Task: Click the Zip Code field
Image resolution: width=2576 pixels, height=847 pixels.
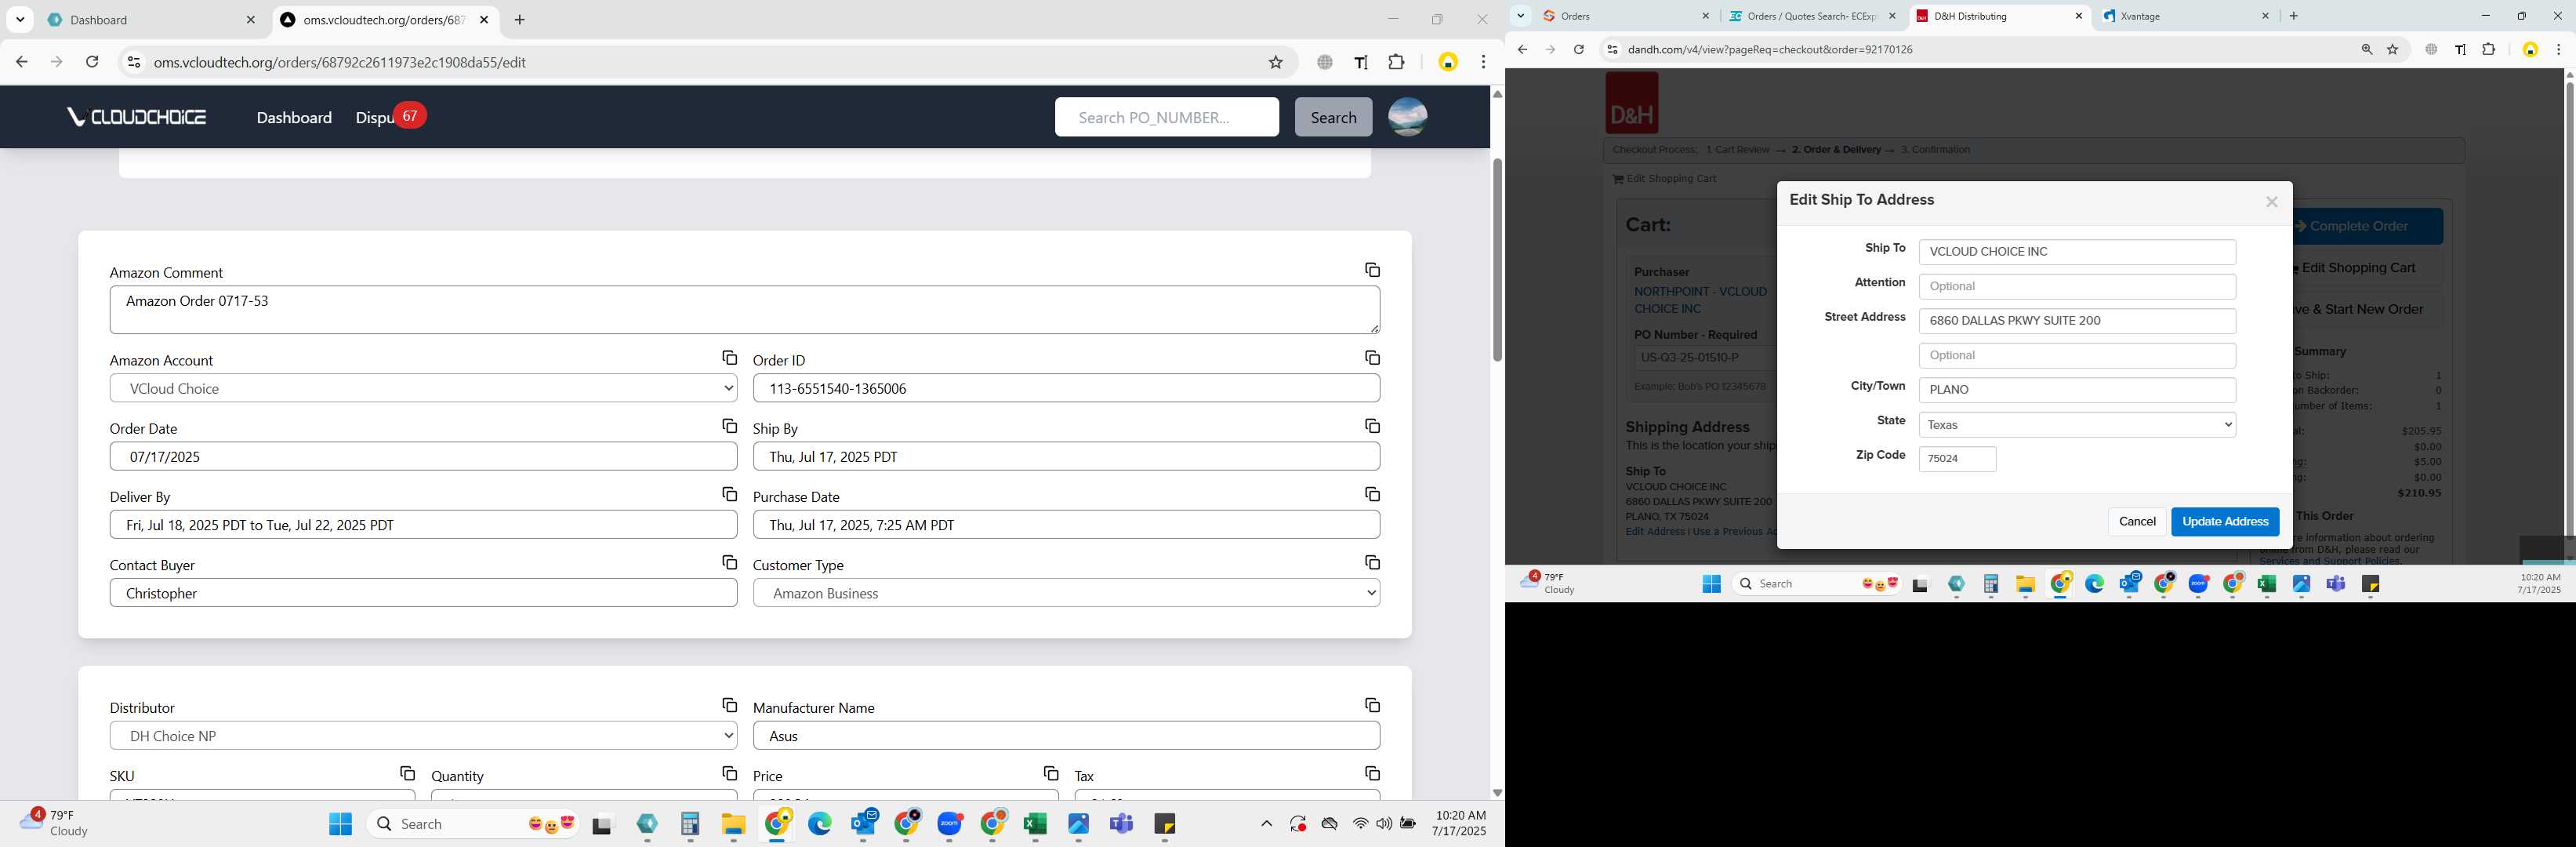Action: [x=1957, y=459]
